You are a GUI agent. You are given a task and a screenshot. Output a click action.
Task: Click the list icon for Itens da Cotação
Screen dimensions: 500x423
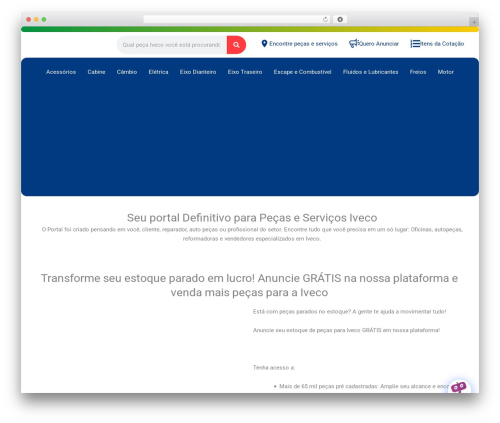415,44
